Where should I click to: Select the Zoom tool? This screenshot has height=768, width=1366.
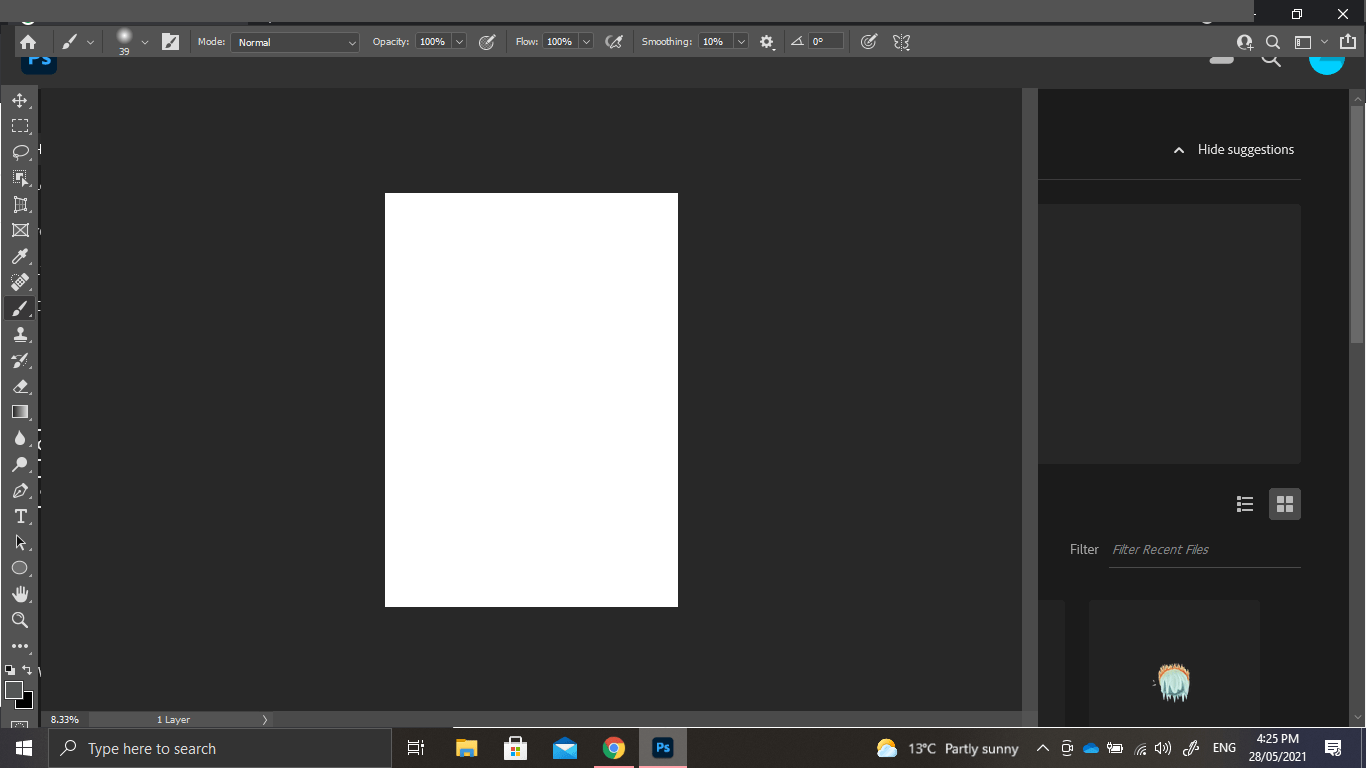[20, 619]
